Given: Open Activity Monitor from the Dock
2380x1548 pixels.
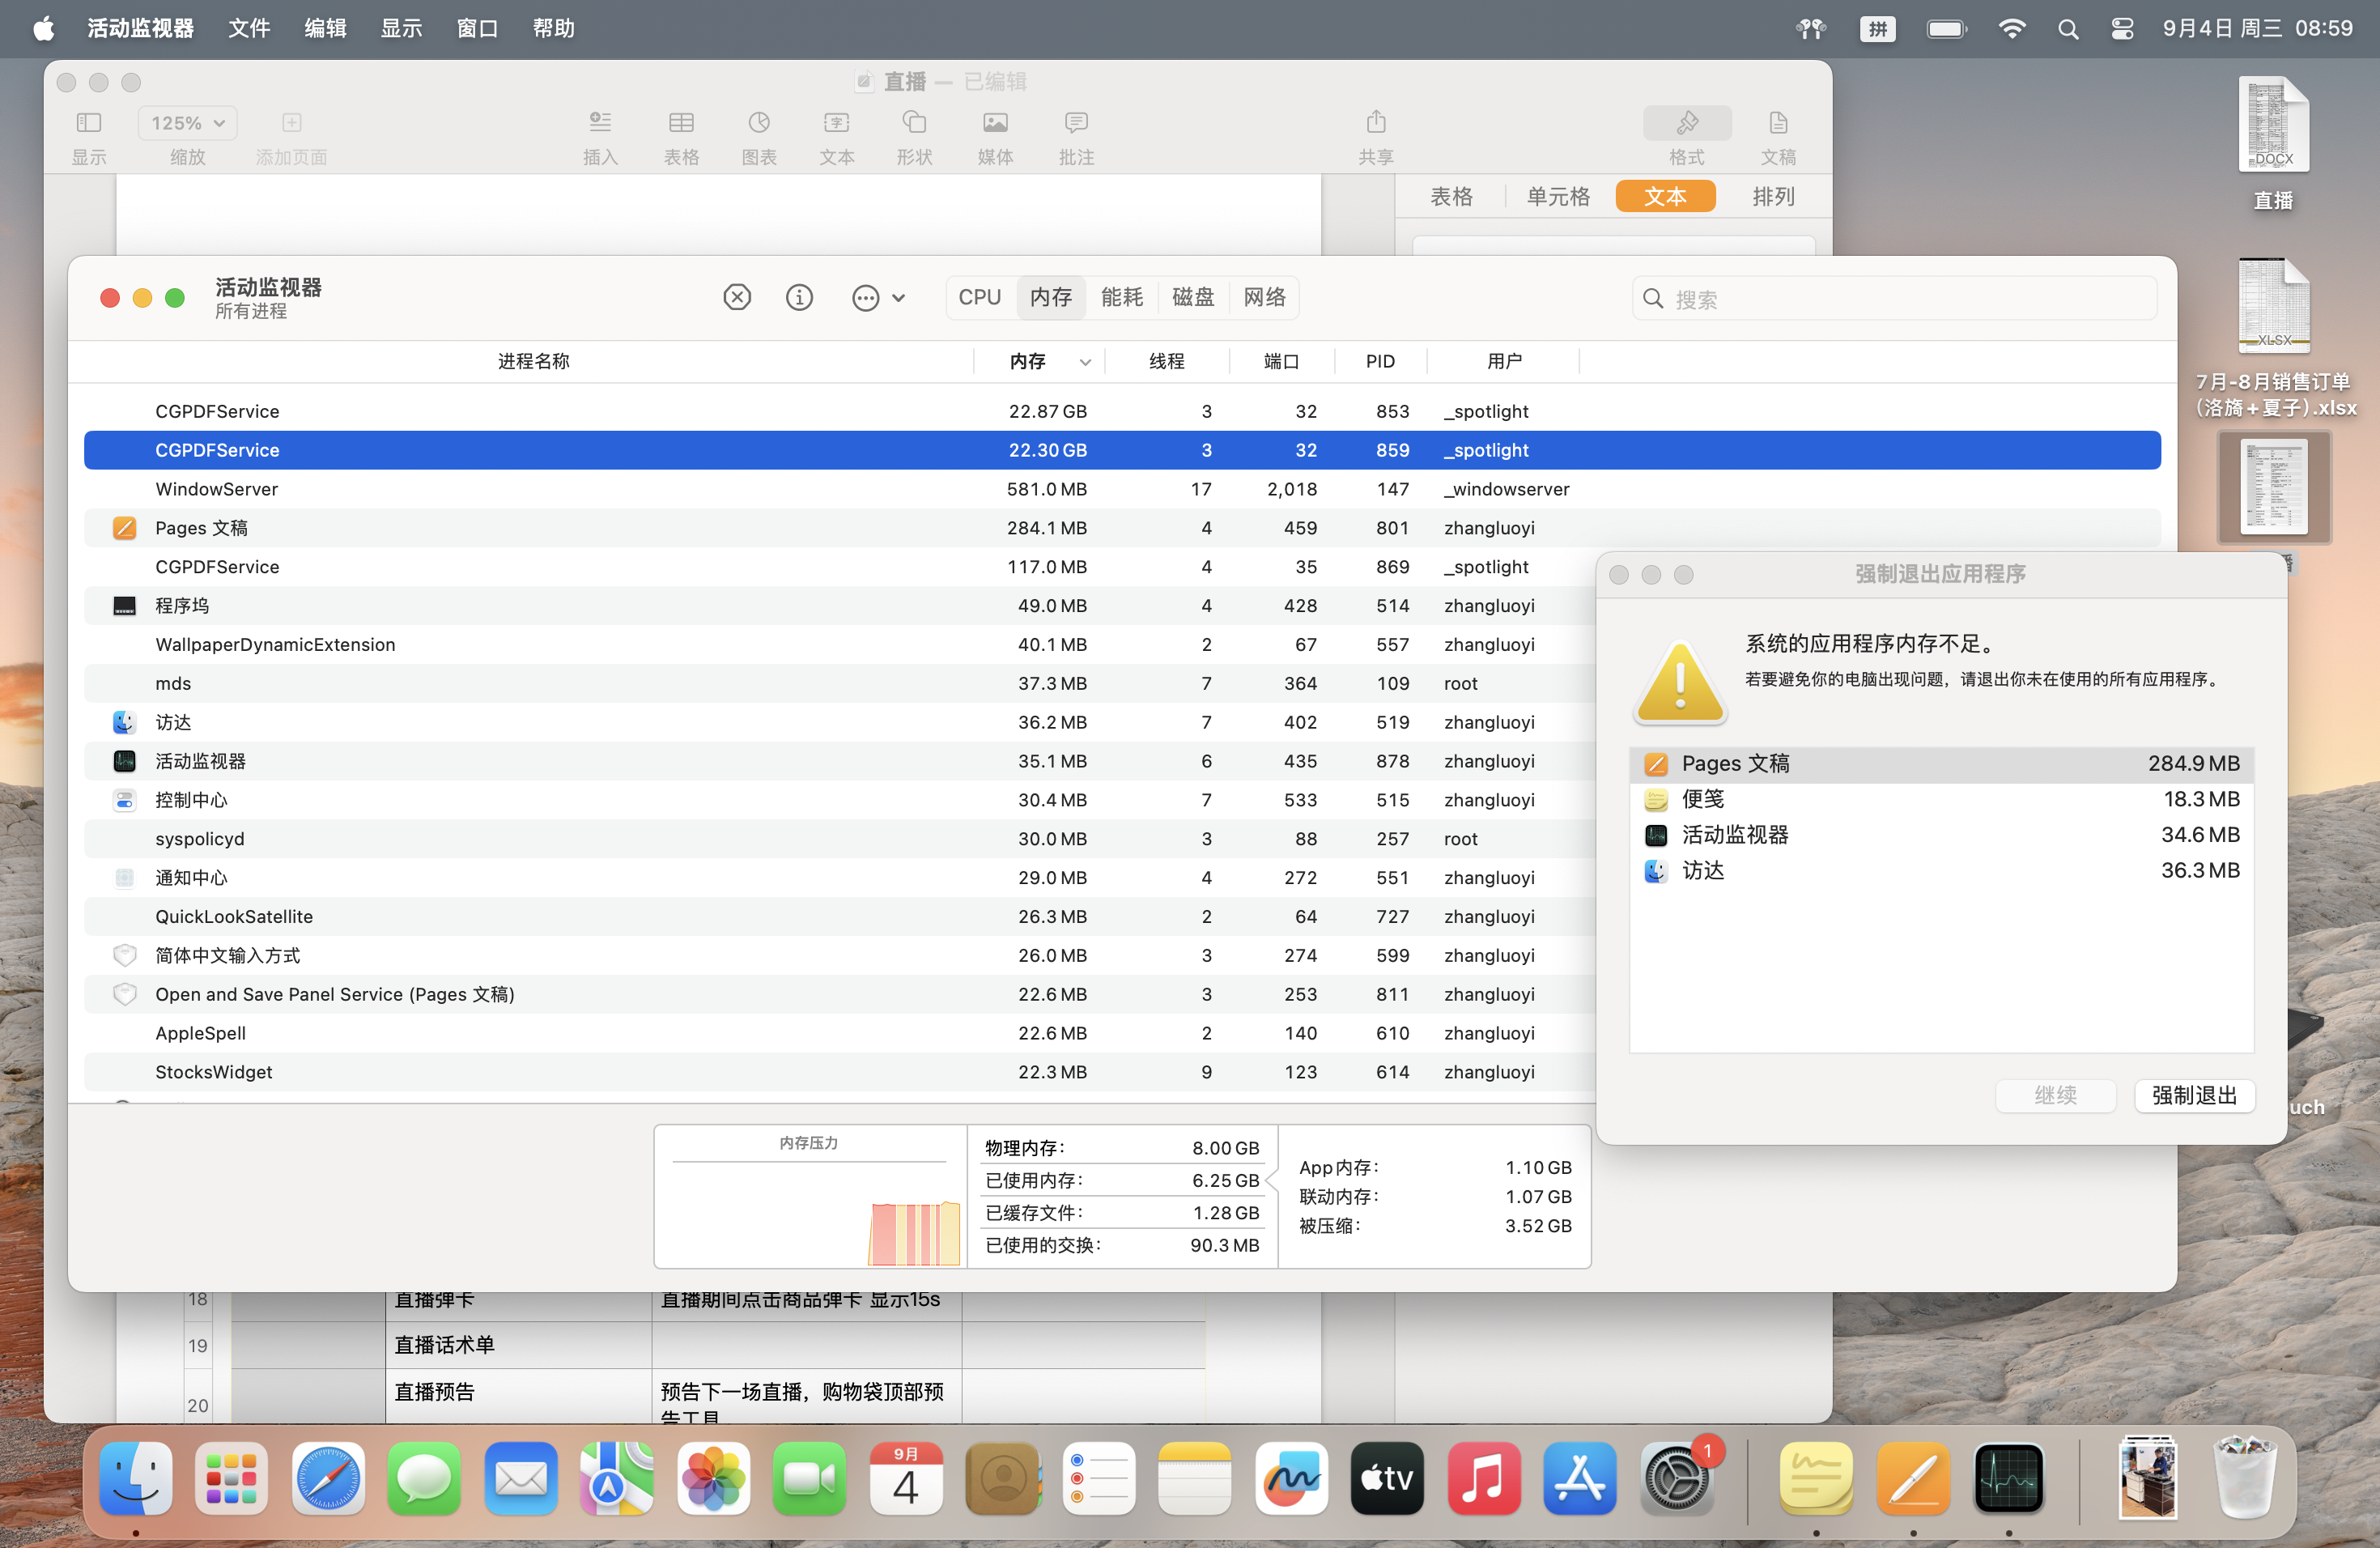Looking at the screenshot, I should (2009, 1479).
